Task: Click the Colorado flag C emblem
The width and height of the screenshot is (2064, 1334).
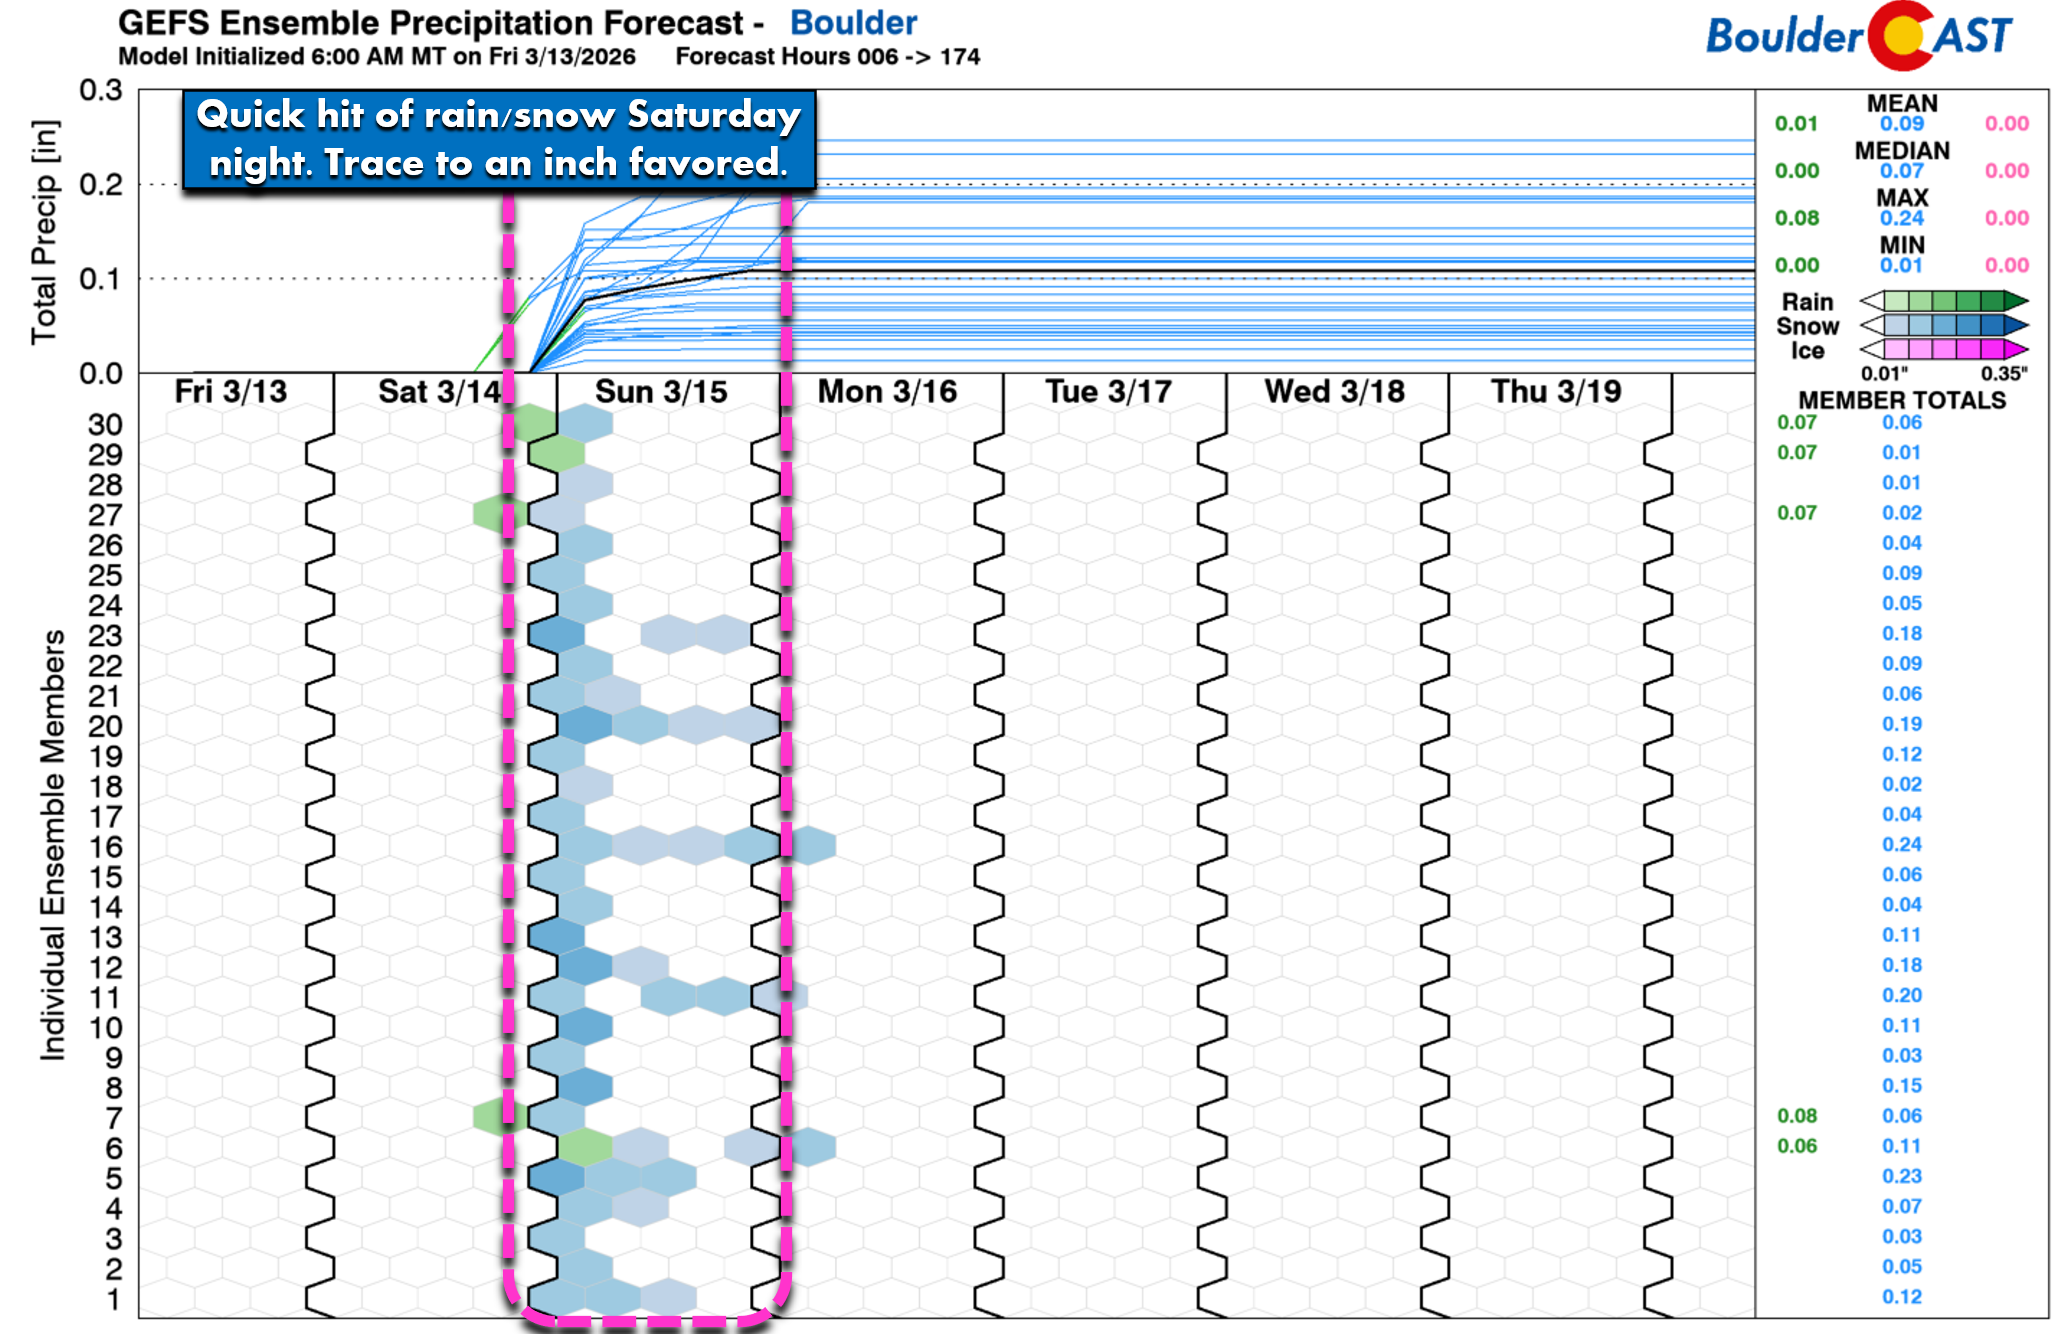Action: pyautogui.click(x=1901, y=36)
